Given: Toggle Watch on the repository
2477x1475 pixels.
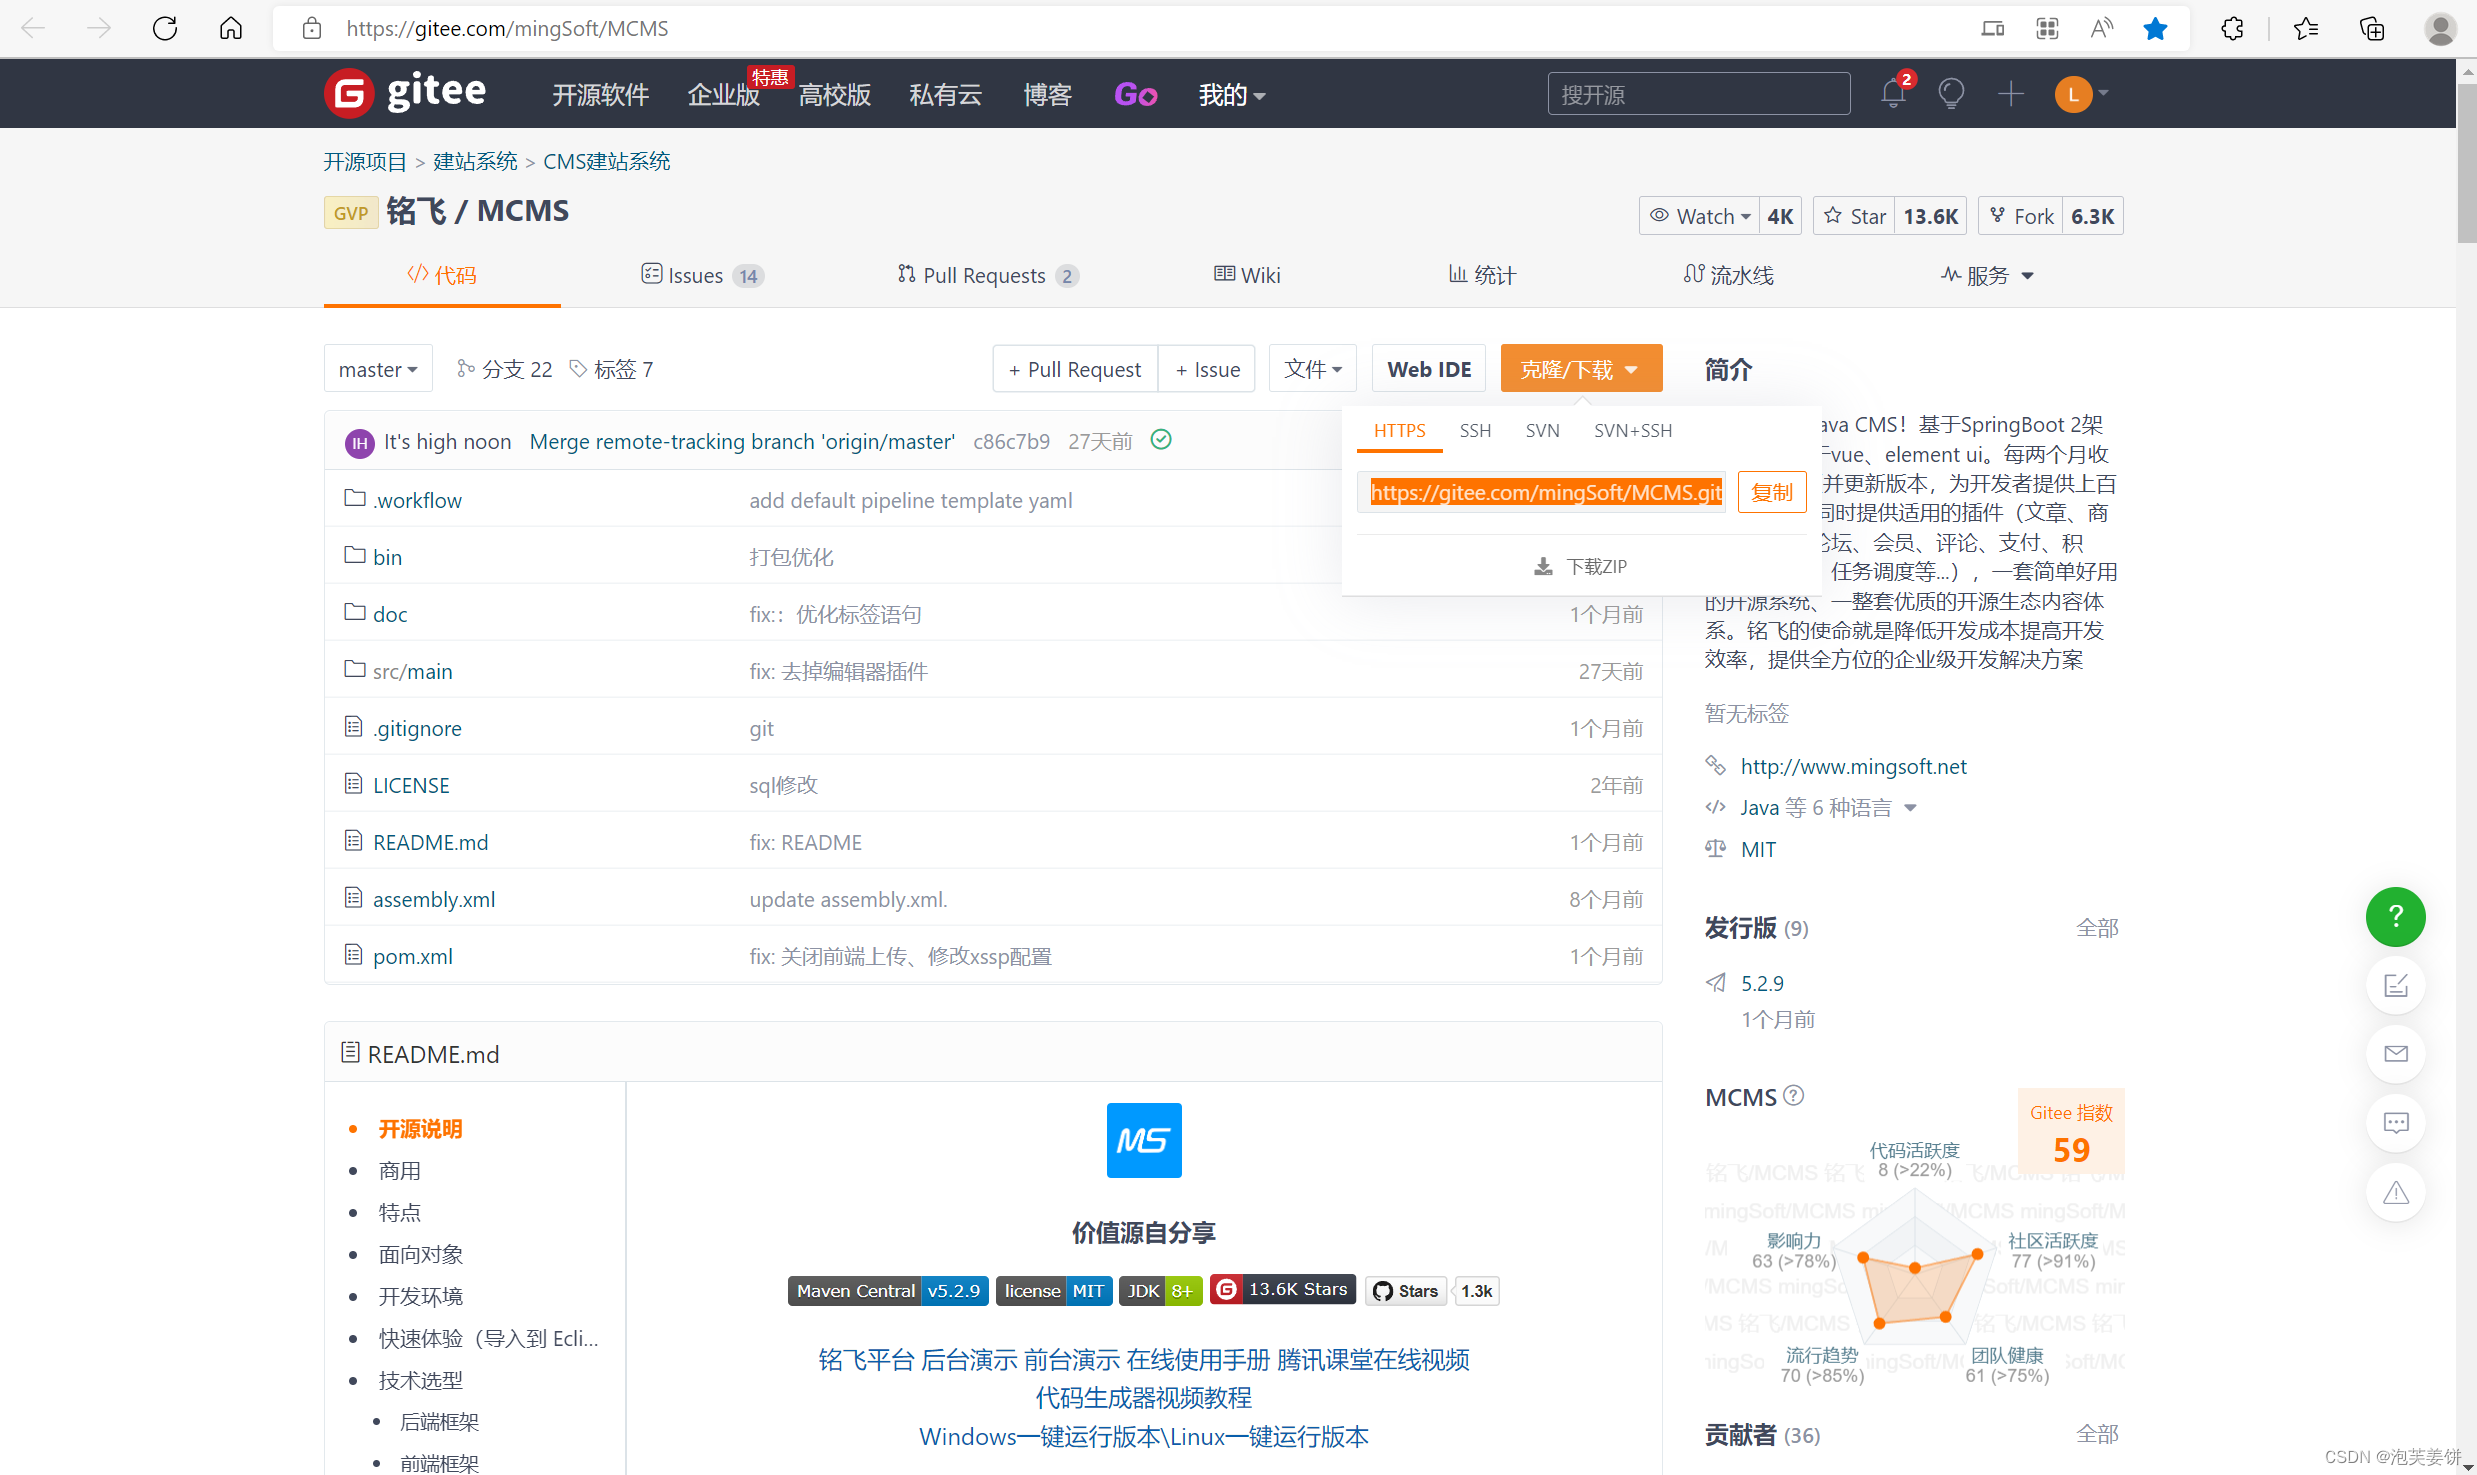Looking at the screenshot, I should (x=1698, y=215).
